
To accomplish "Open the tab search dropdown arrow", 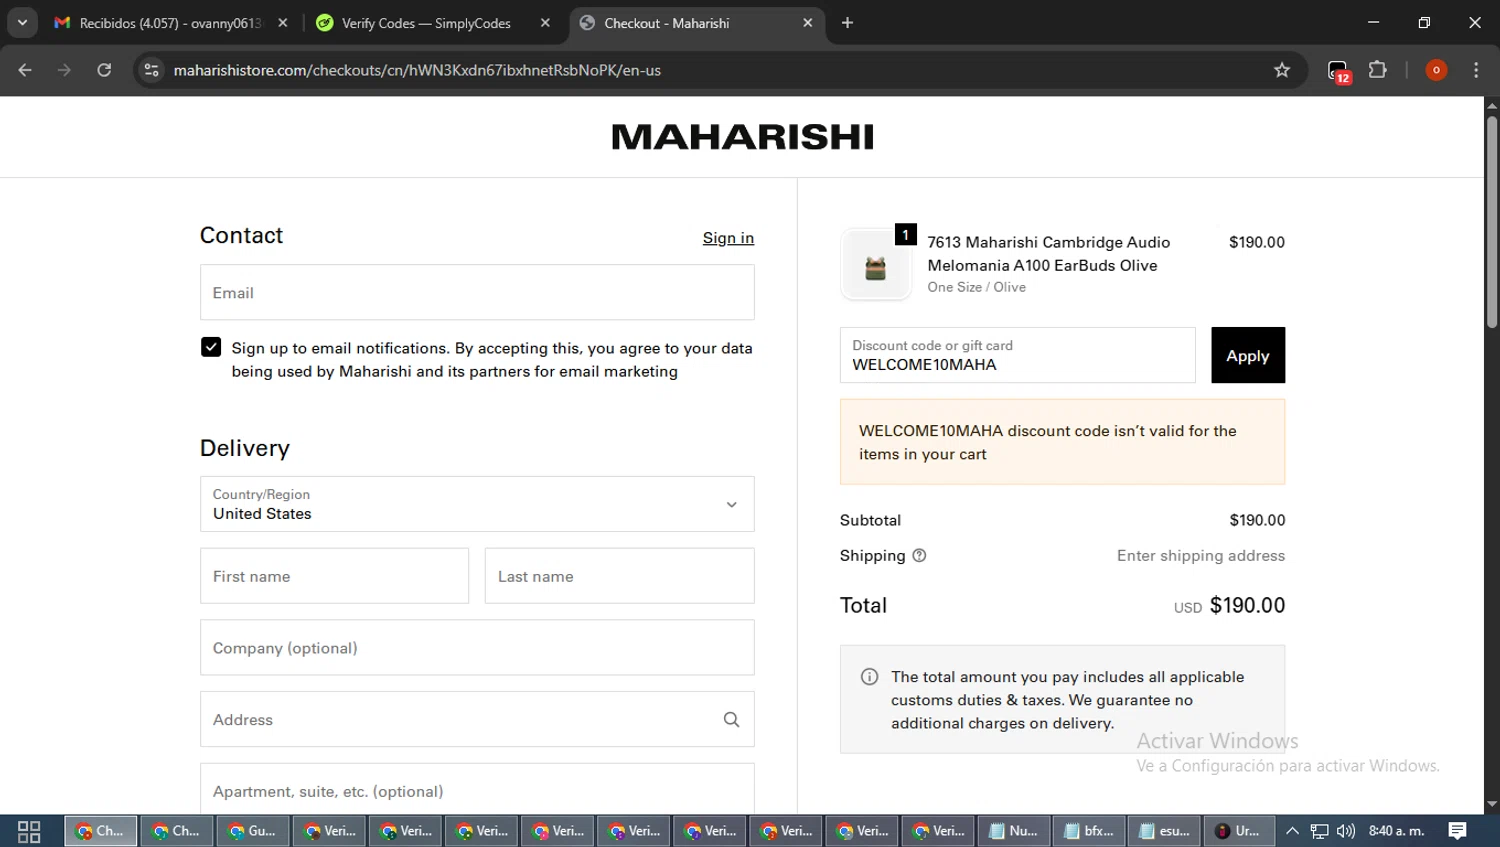I will point(22,23).
